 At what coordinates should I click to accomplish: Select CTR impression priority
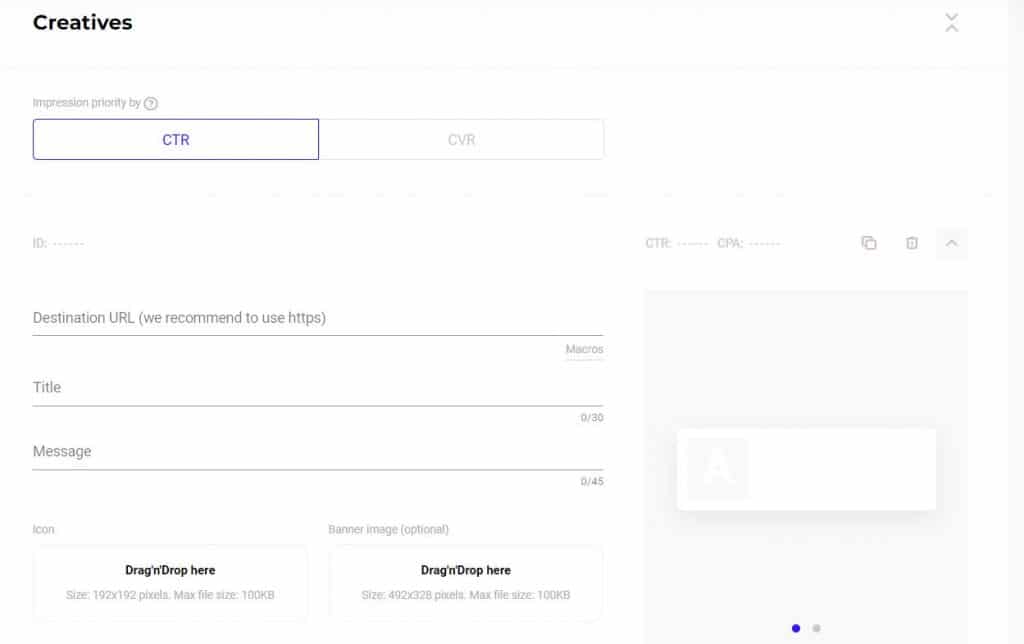(176, 139)
